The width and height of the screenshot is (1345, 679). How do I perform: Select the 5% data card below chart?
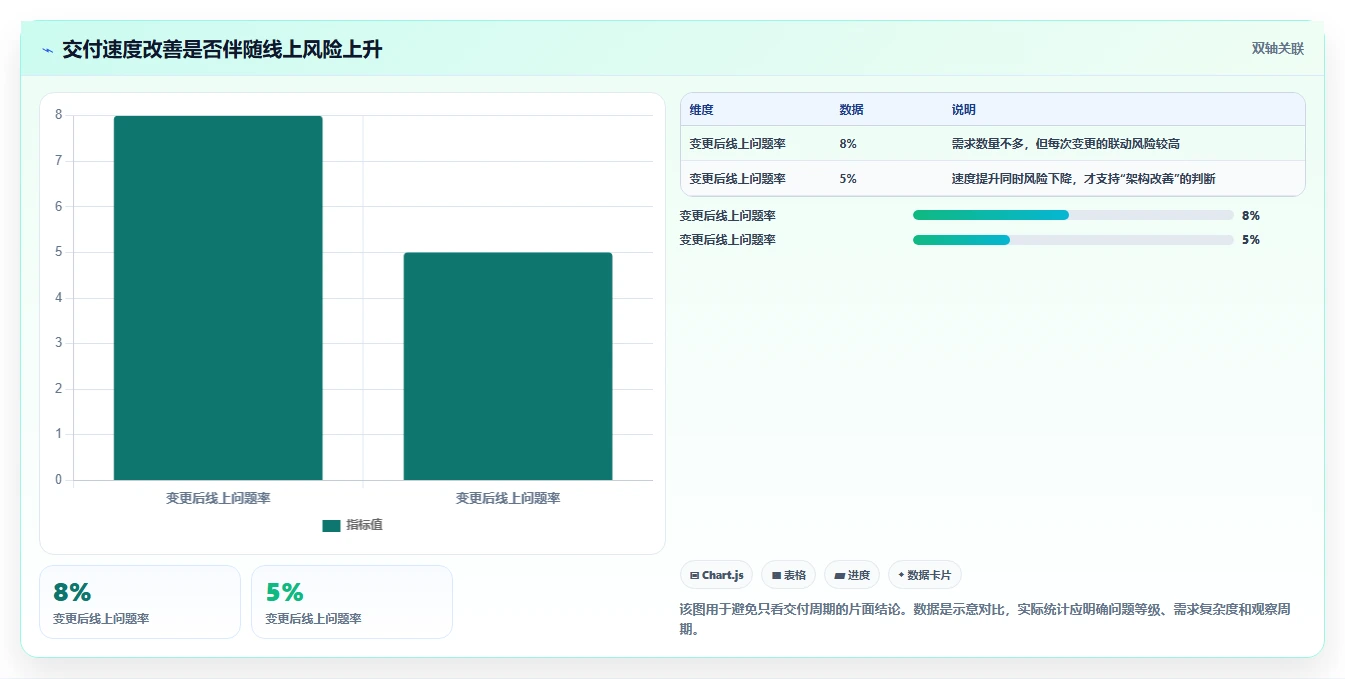pyautogui.click(x=352, y=602)
